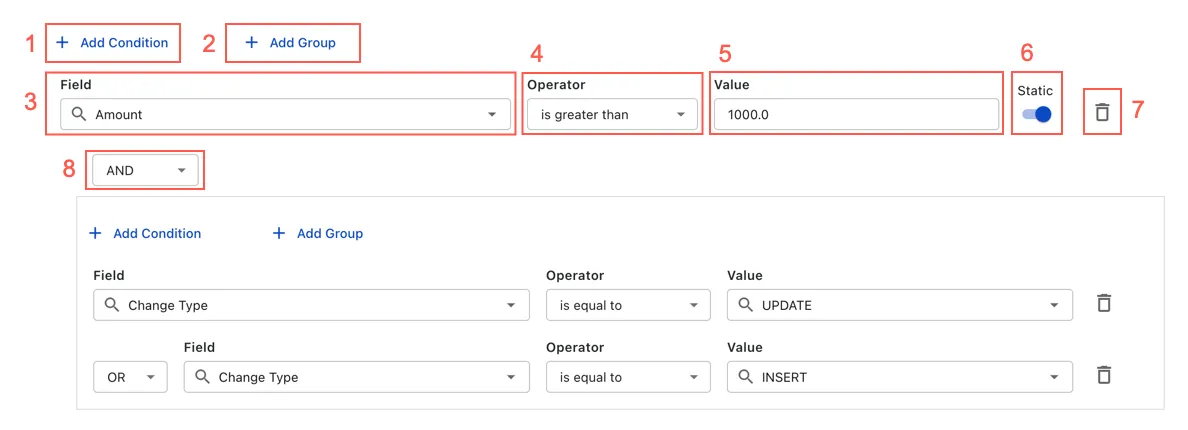The width and height of the screenshot is (1188, 430).
Task: Add Group inside the nested group
Action: [x=318, y=233]
